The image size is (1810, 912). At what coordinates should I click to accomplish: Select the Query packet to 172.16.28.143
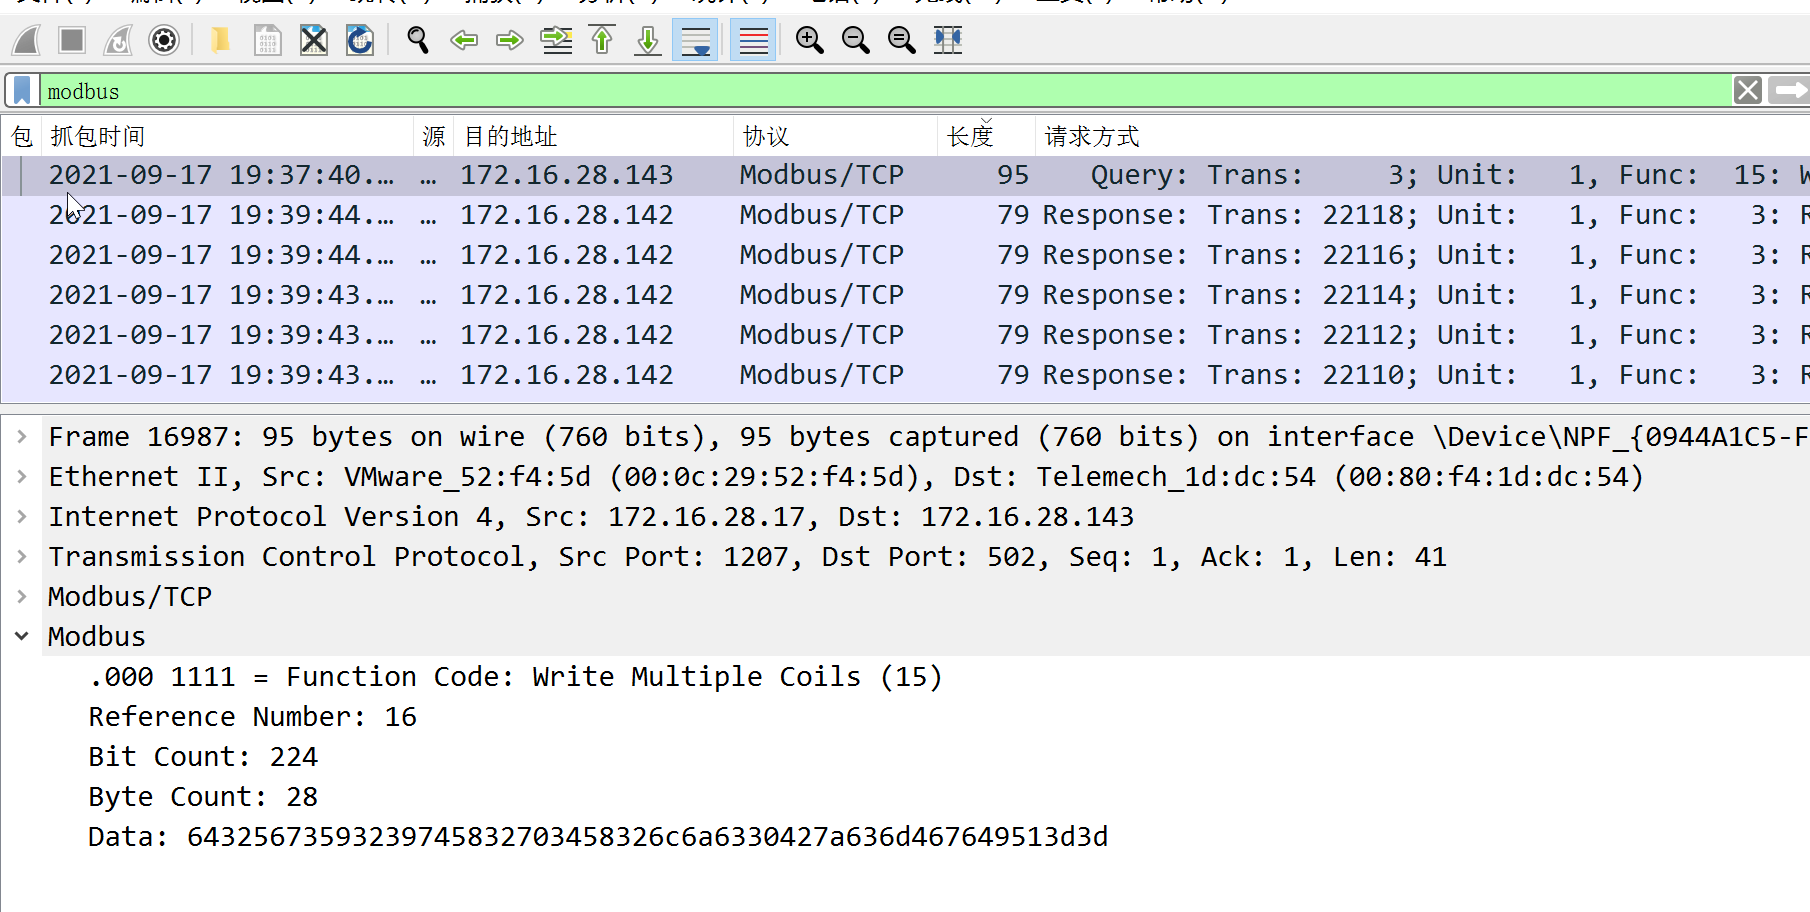pos(905,175)
